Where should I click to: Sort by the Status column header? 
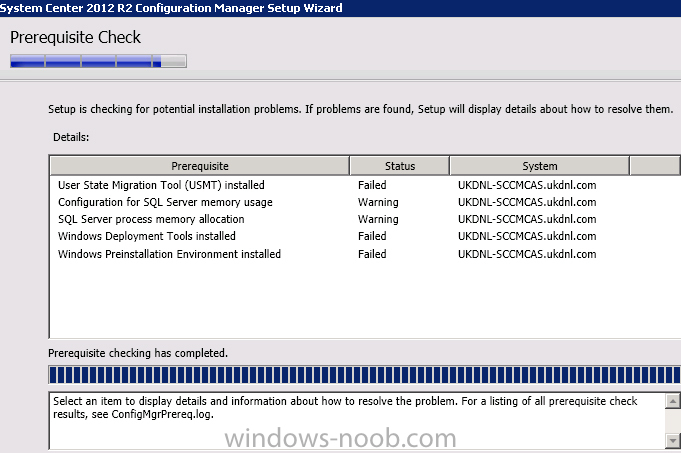(400, 166)
